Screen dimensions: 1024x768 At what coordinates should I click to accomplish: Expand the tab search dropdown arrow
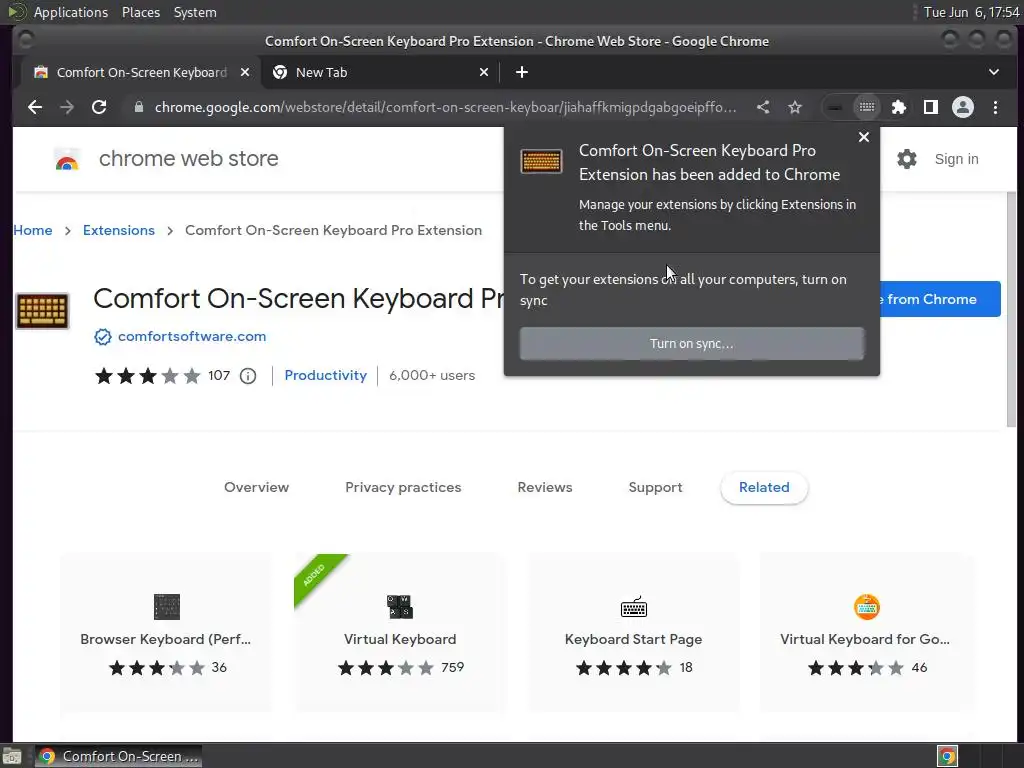tap(993, 72)
